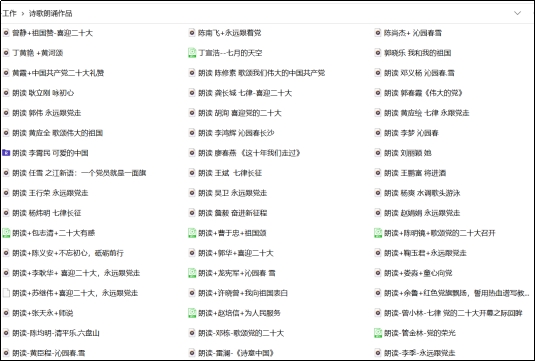Screen dimensions: 535x362
Task: Click the green icon of 朗读+龙宪军+沁园春 雪
Action: (x=192, y=273)
